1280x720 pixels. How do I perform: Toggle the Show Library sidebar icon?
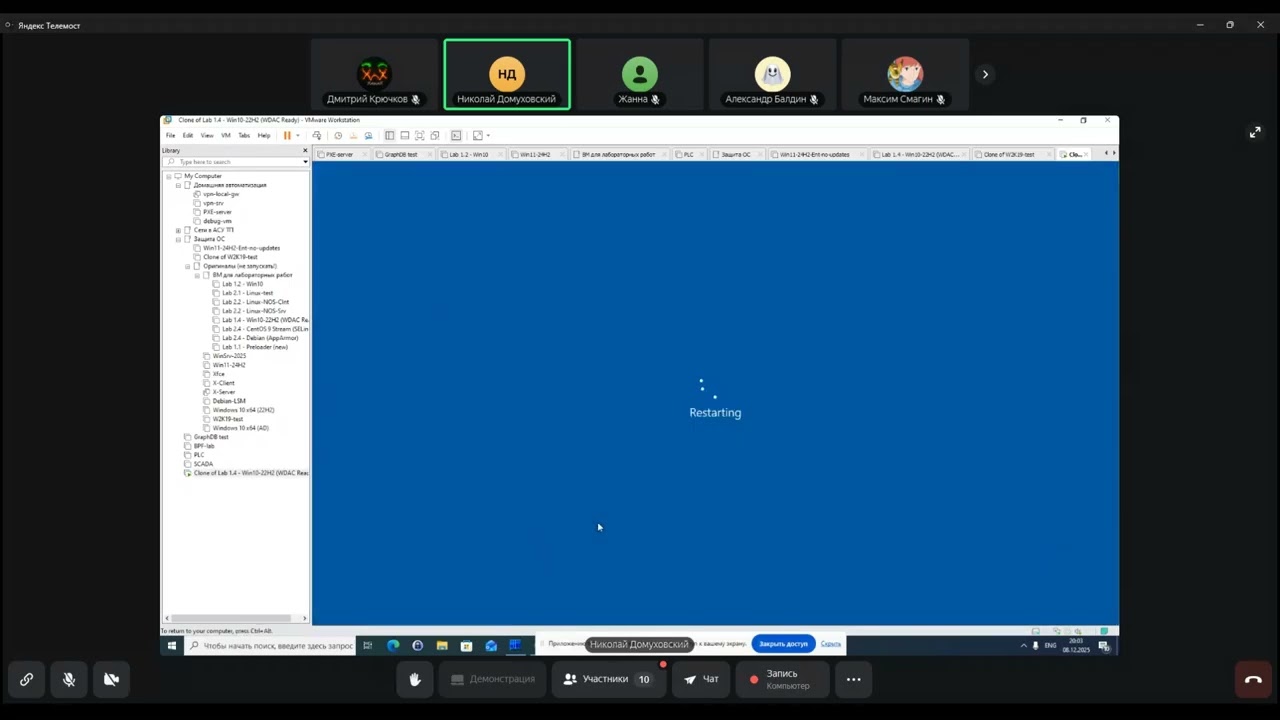[x=389, y=135]
